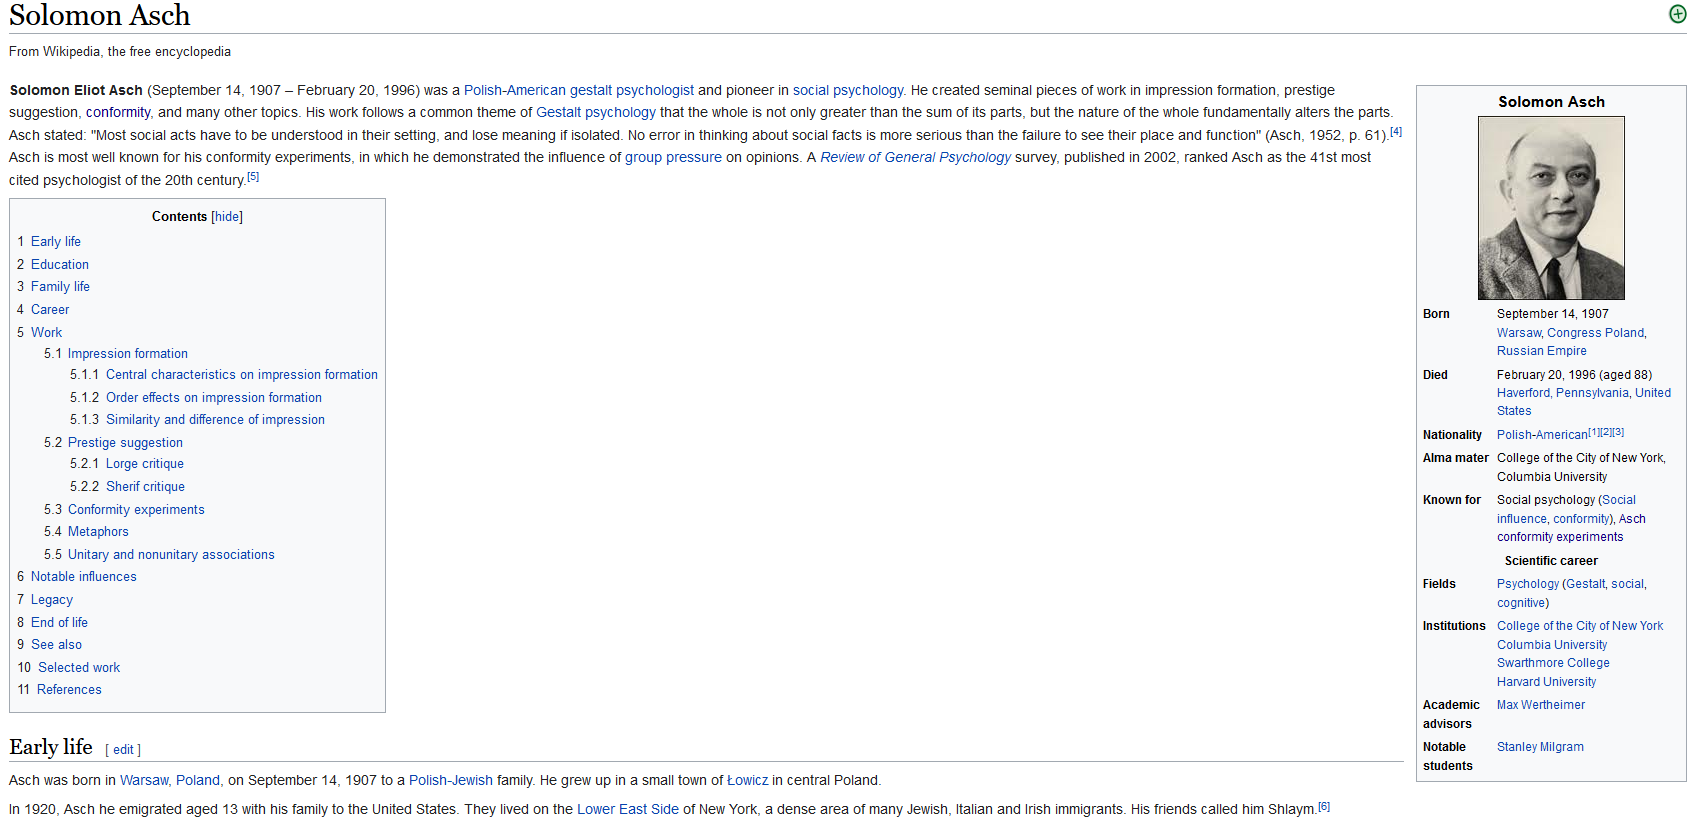Visit Łowicz town link

click(748, 780)
